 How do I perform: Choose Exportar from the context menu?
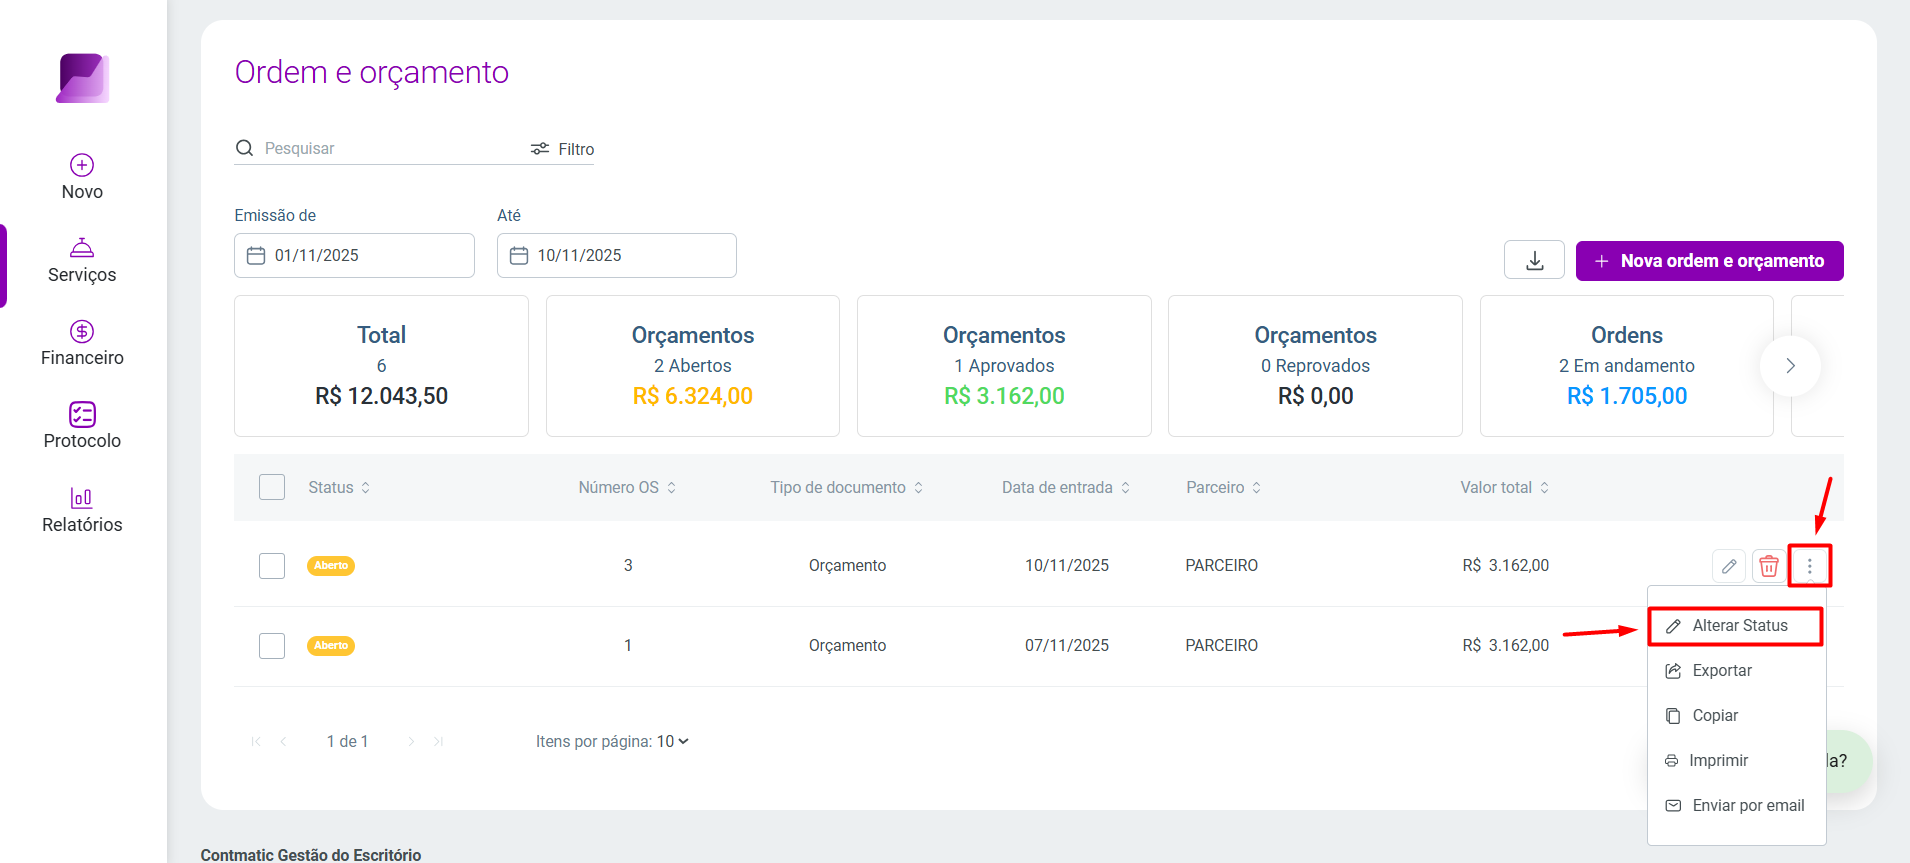click(x=1736, y=671)
